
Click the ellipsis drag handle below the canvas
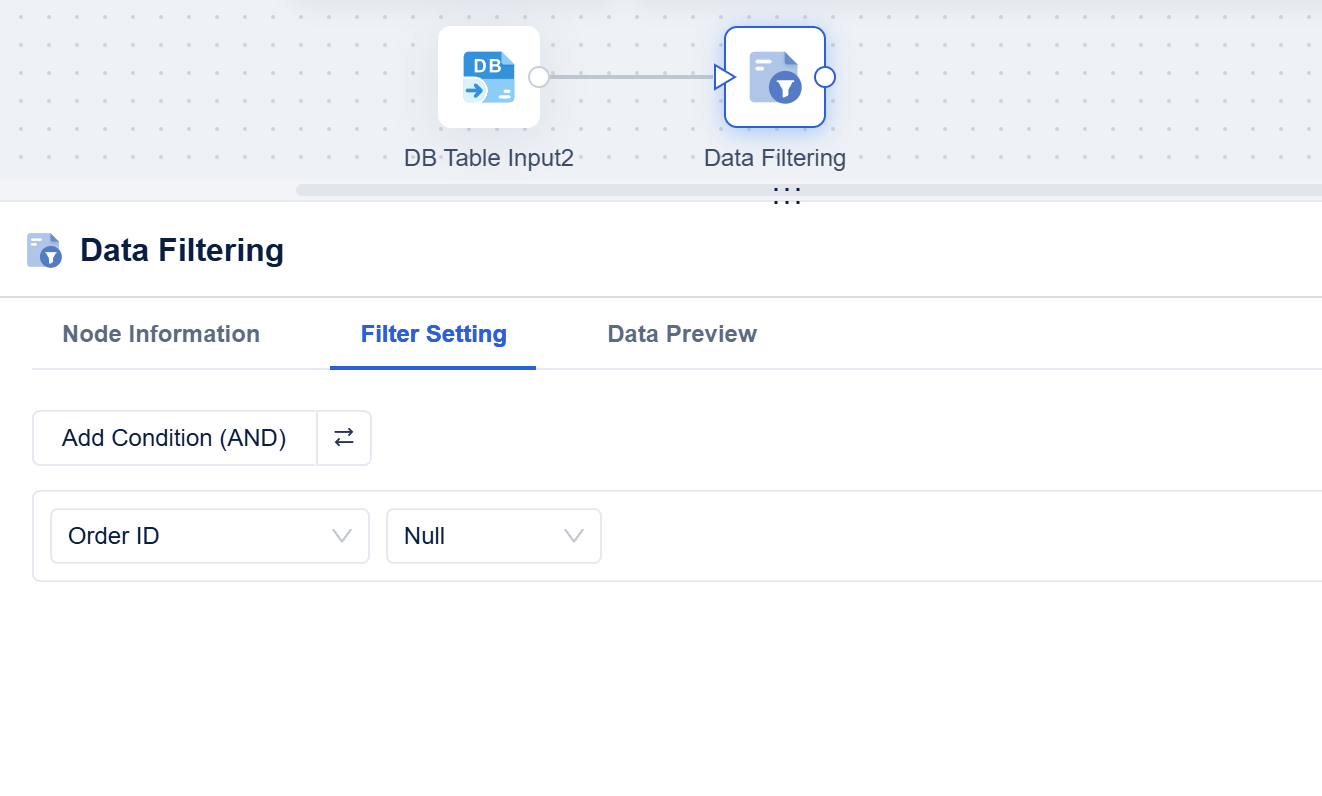787,194
